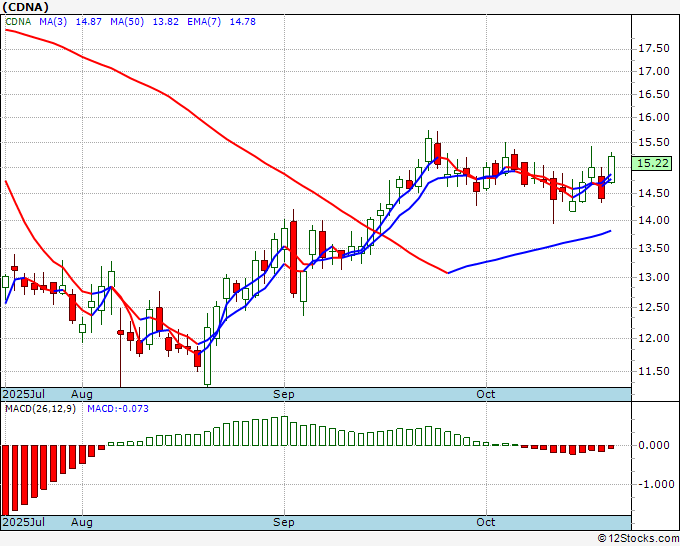Click the last green candlestick near 15.22
The image size is (680, 546).
coord(612,169)
